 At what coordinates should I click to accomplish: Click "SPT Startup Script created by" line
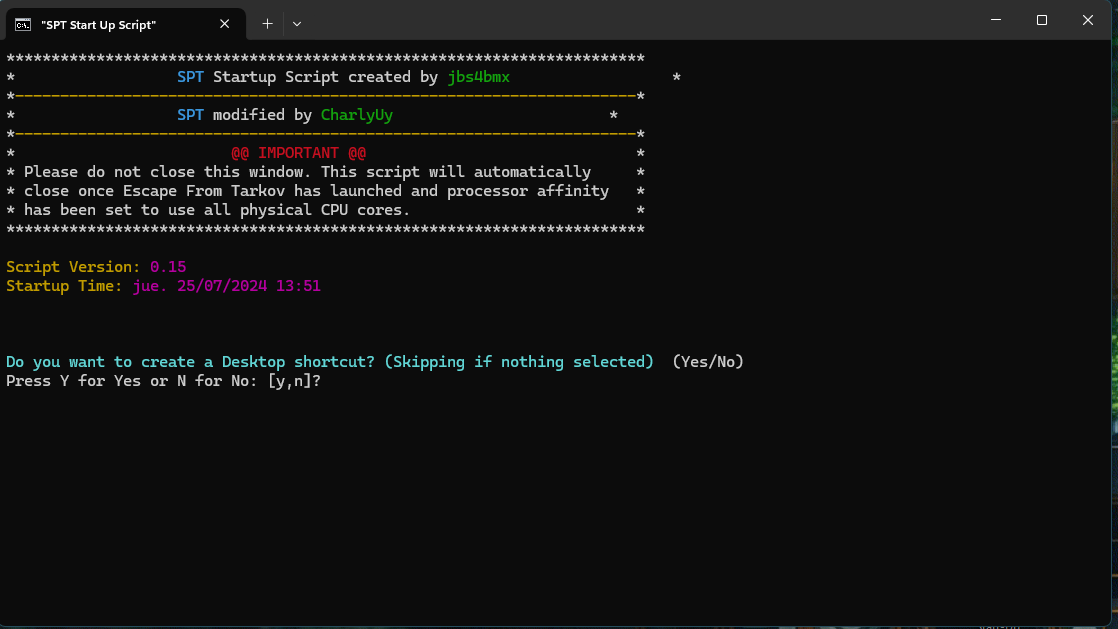[343, 77]
